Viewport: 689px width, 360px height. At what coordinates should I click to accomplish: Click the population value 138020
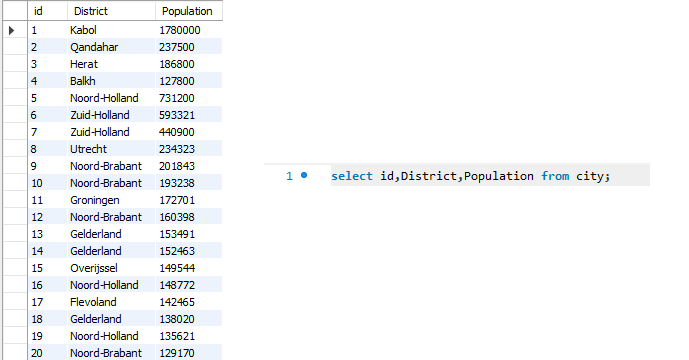tap(177, 319)
